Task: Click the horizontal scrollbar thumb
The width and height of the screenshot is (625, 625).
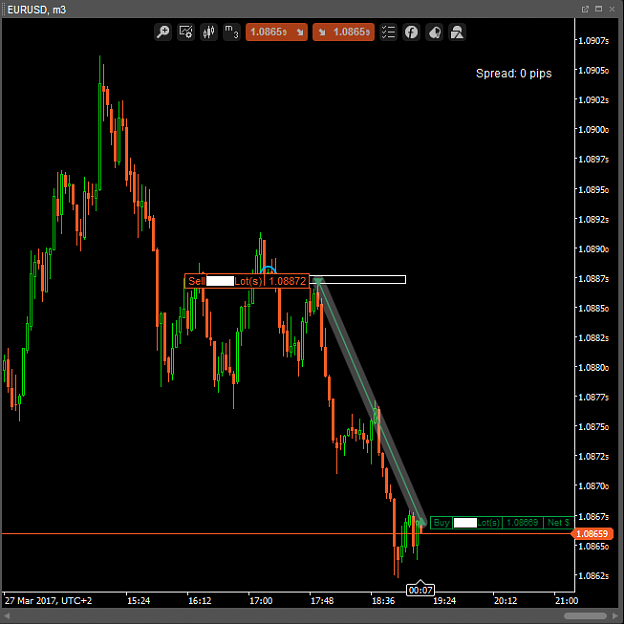Action: coord(585,616)
